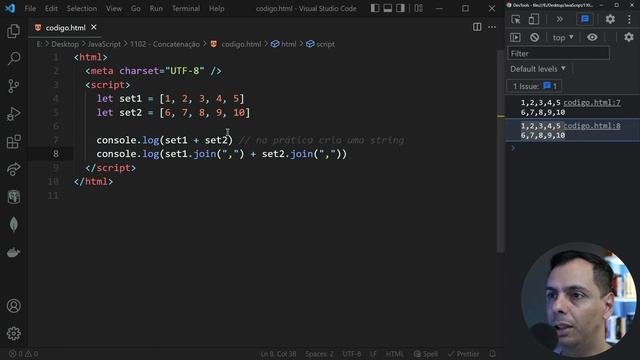This screenshot has height=360, width=640.
Task: Click JavaScript breadcrumb folder
Action: pyautogui.click(x=104, y=44)
